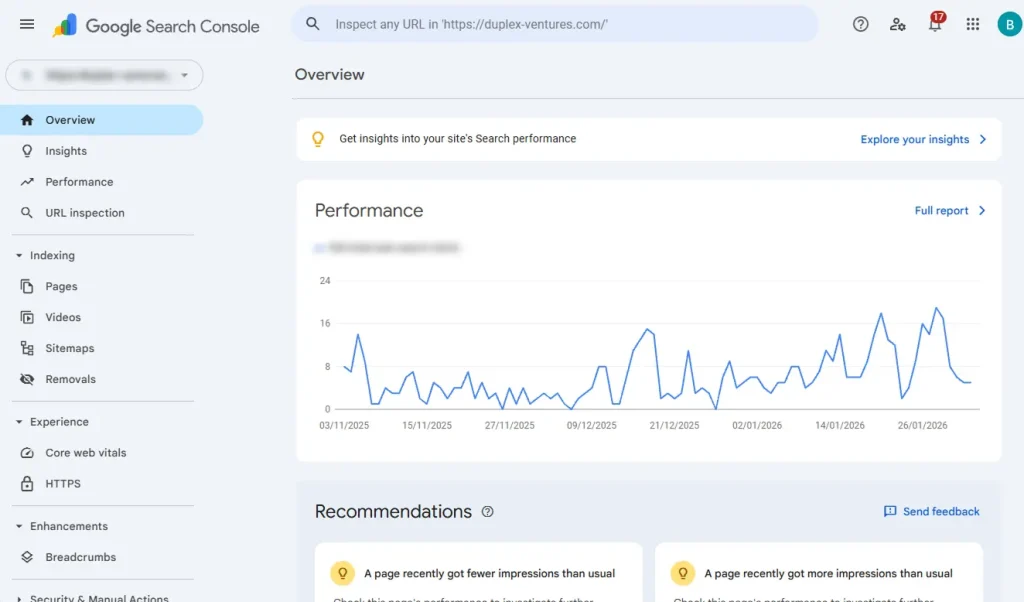Click the help question mark icon
The image size is (1024, 602).
coord(860,24)
